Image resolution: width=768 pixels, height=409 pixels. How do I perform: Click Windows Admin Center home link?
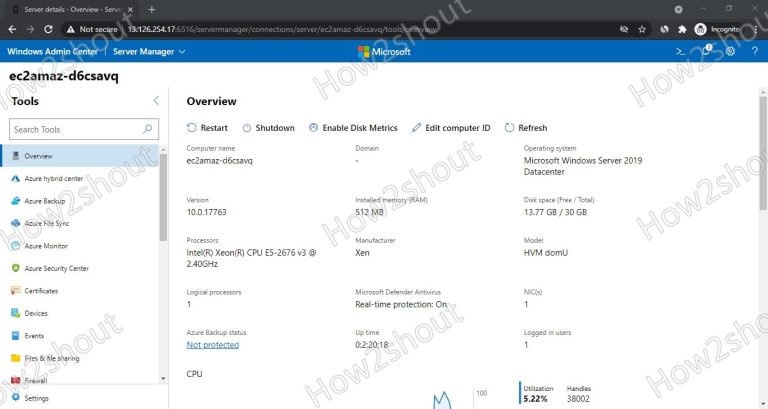coord(52,51)
